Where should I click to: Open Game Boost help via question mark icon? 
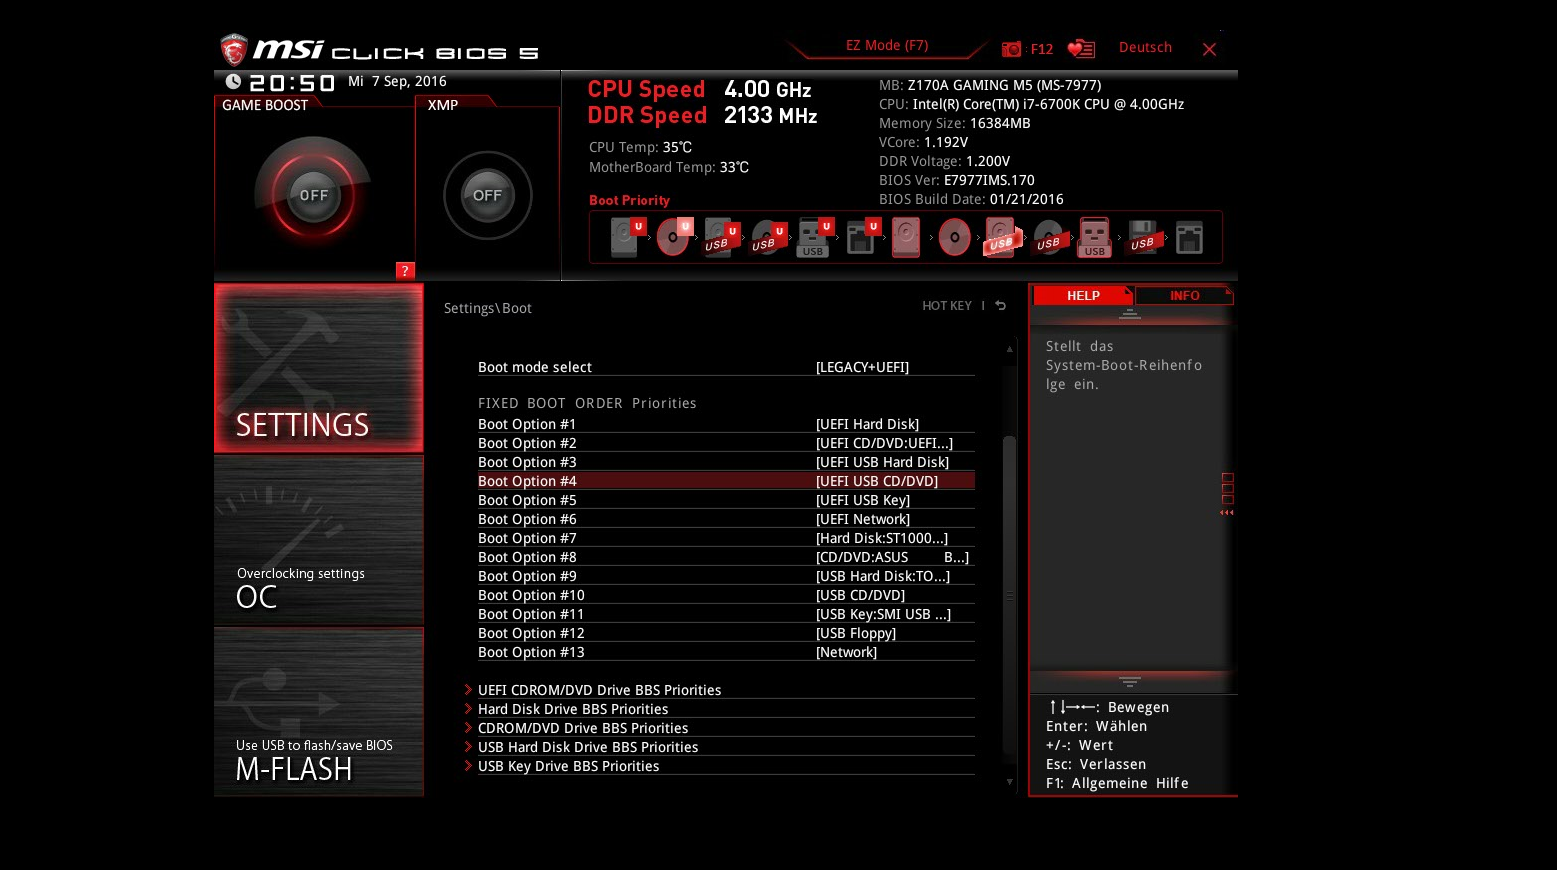(404, 270)
